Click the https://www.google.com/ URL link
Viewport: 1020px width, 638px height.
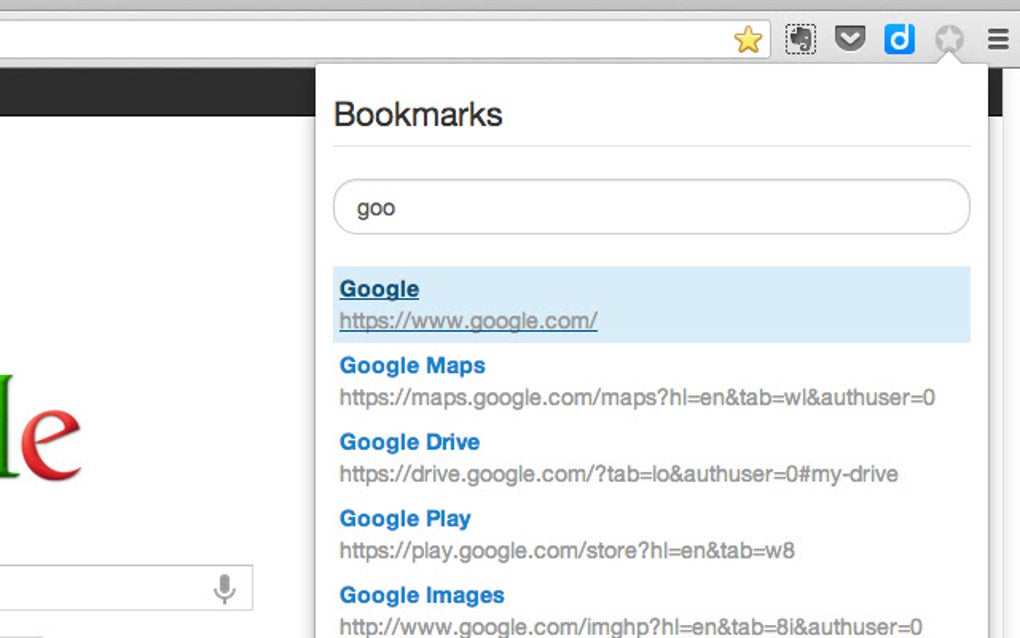click(467, 321)
